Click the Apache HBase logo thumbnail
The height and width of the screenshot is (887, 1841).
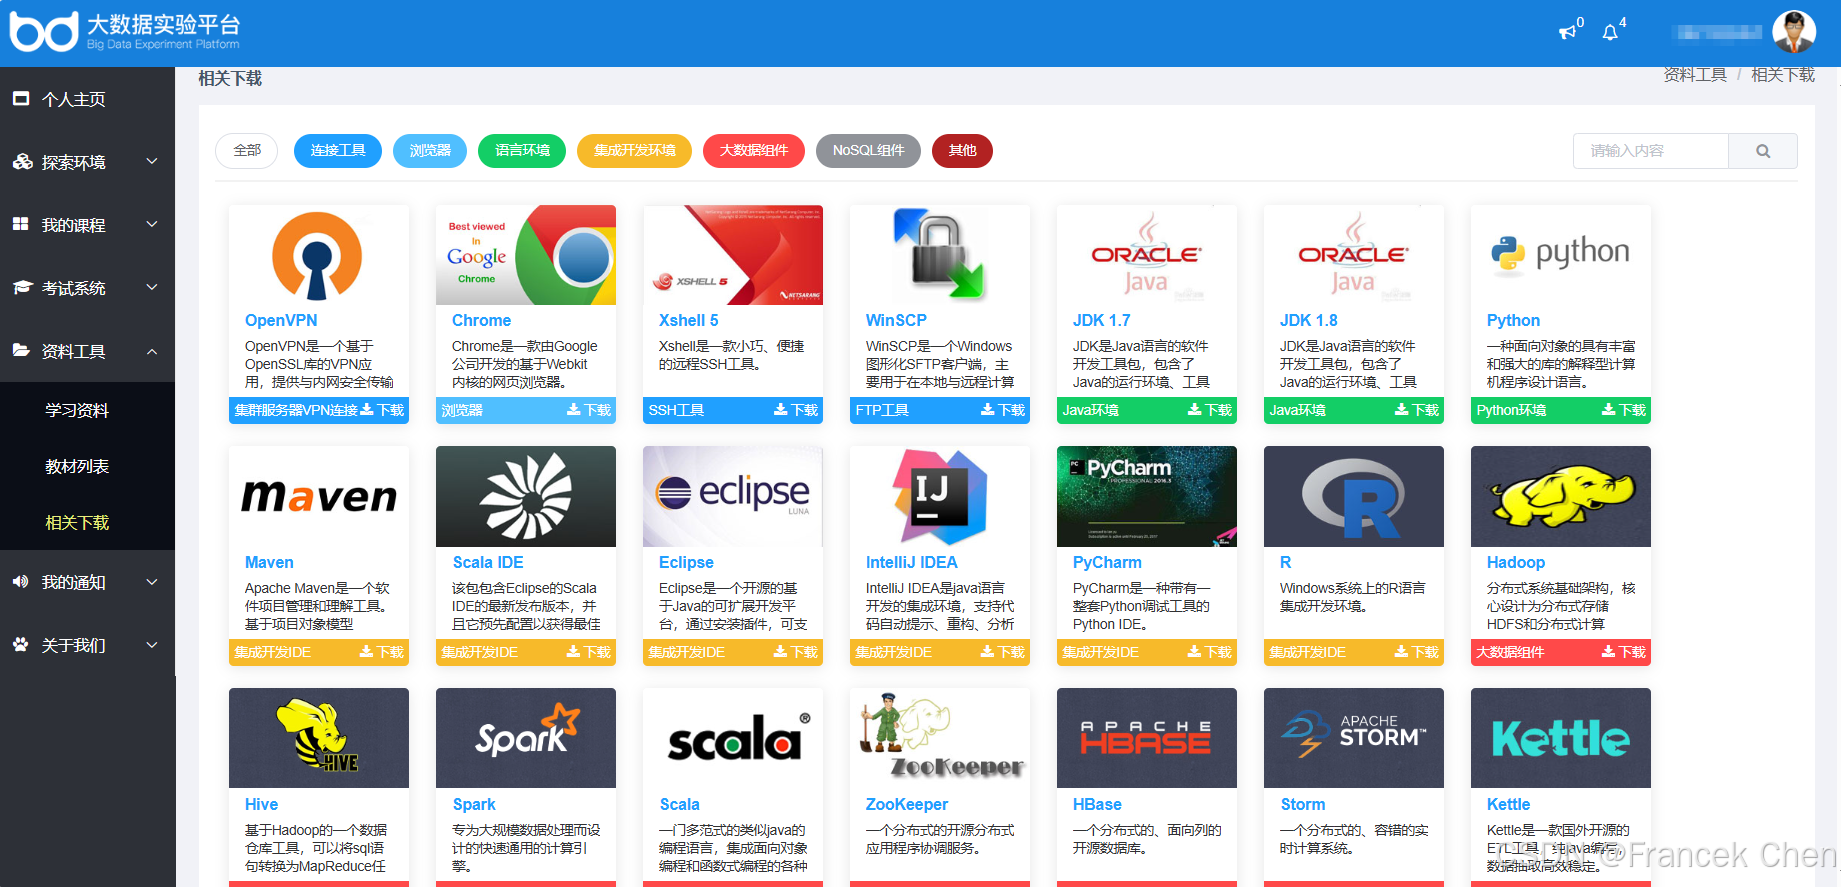(1147, 738)
